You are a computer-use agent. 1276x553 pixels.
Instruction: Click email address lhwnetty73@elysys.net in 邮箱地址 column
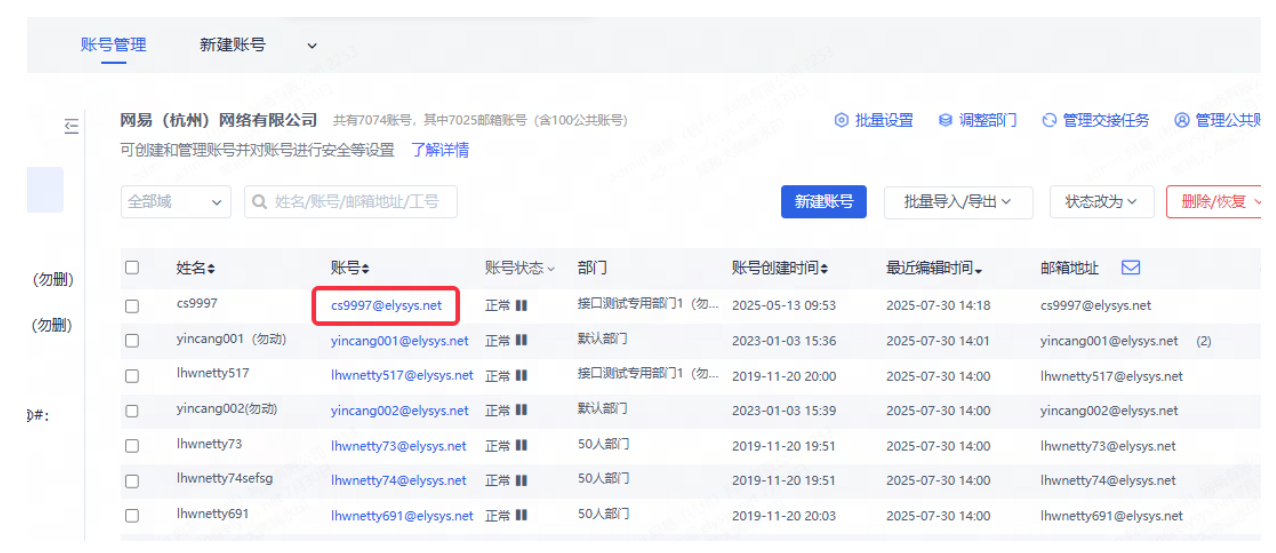[1108, 446]
